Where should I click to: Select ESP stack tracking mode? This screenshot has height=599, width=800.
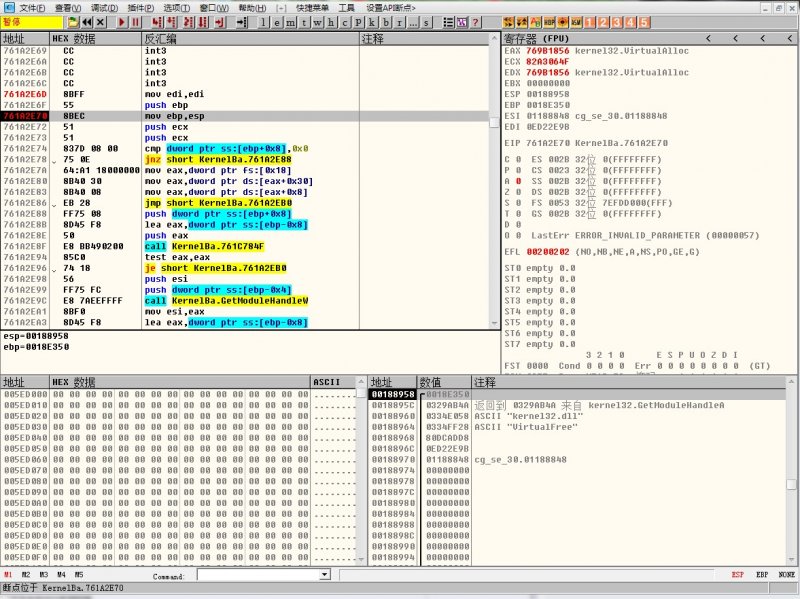pyautogui.click(x=738, y=575)
